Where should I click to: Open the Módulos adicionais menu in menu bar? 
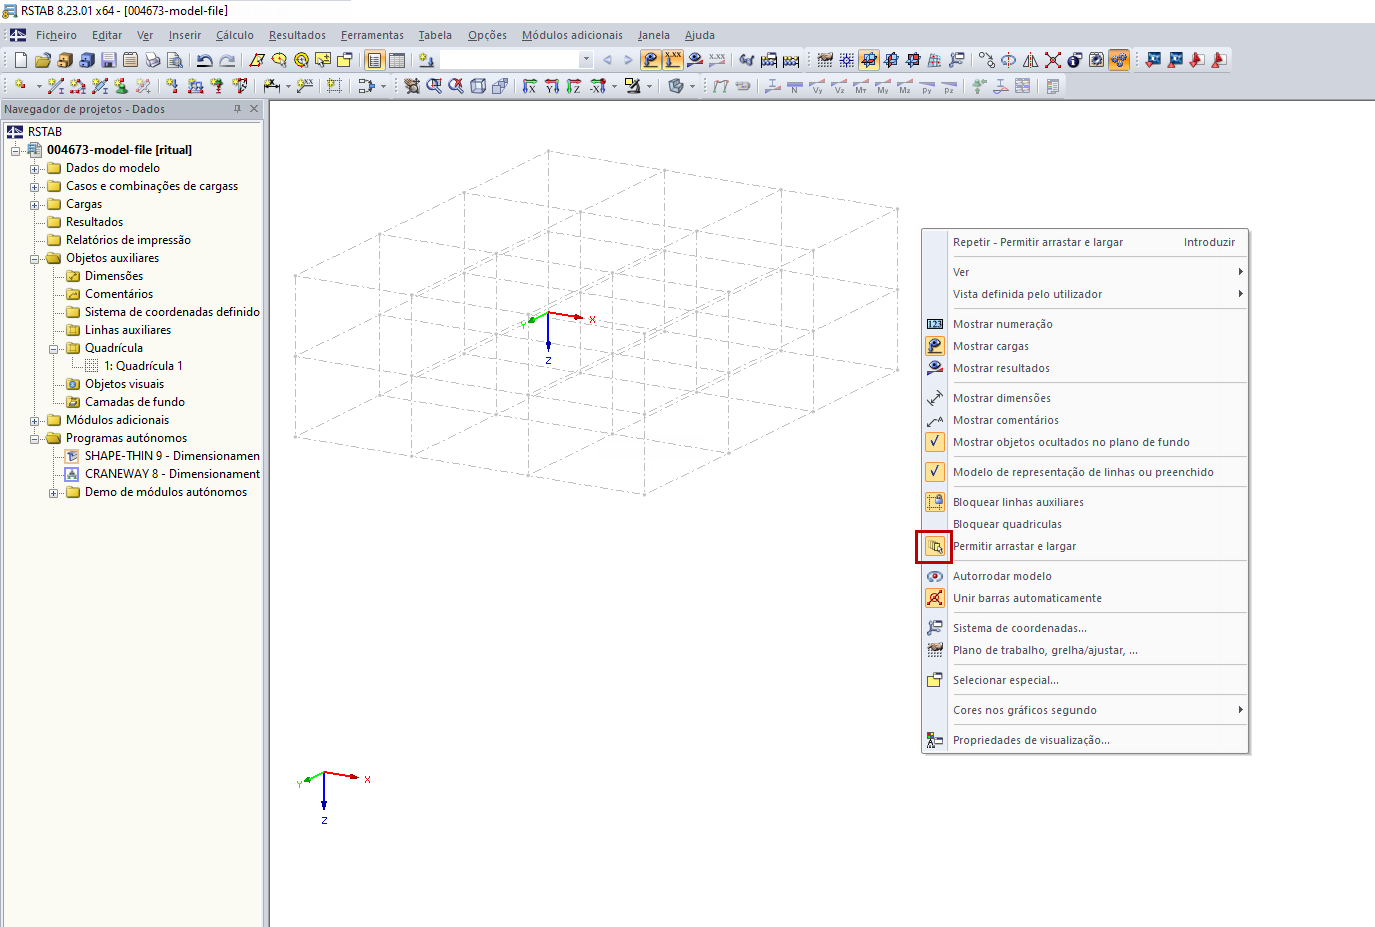tap(572, 35)
